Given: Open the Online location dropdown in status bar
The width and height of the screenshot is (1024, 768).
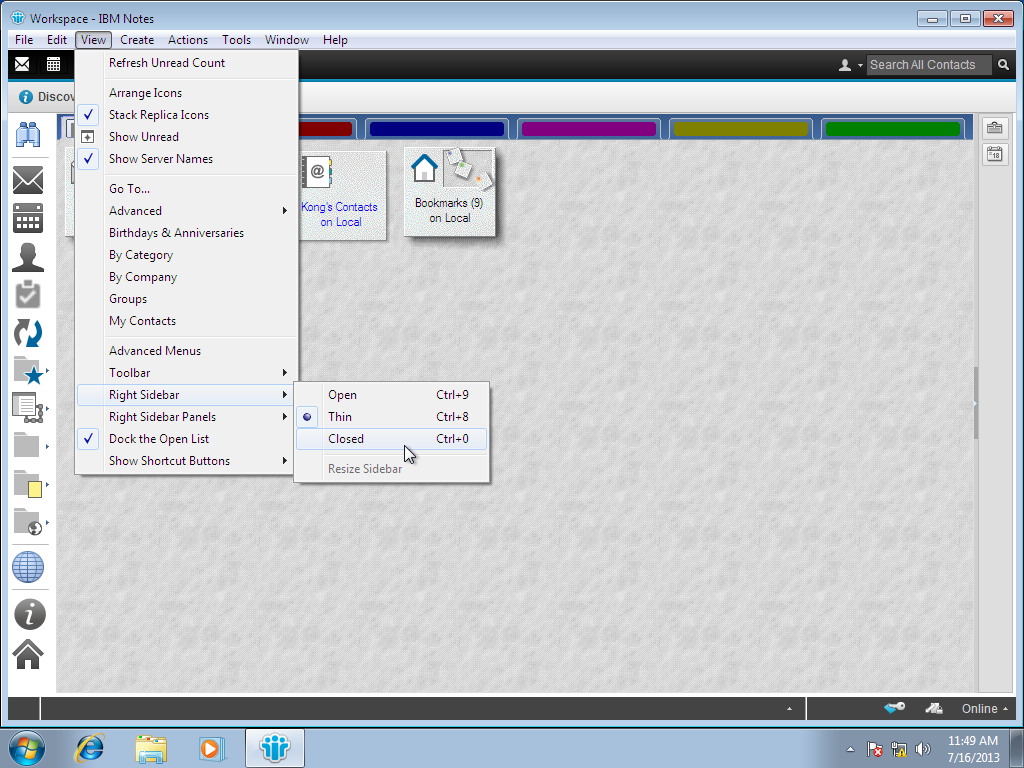Looking at the screenshot, I should pyautogui.click(x=984, y=709).
